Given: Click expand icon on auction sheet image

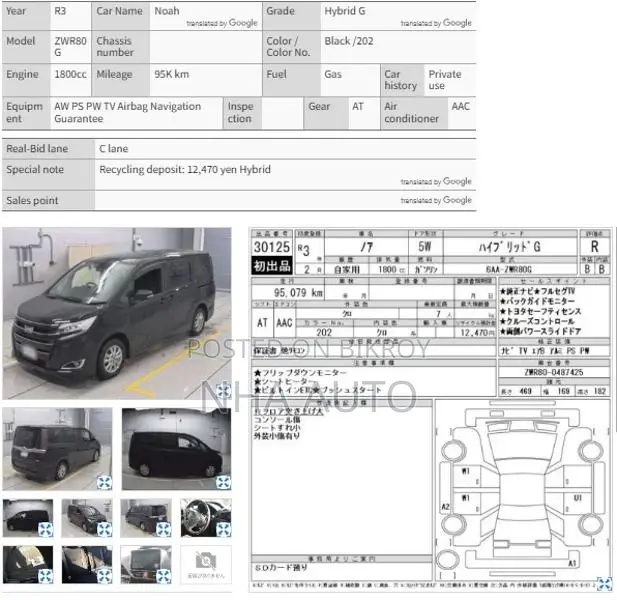Looking at the screenshot, I should click(x=604, y=584).
